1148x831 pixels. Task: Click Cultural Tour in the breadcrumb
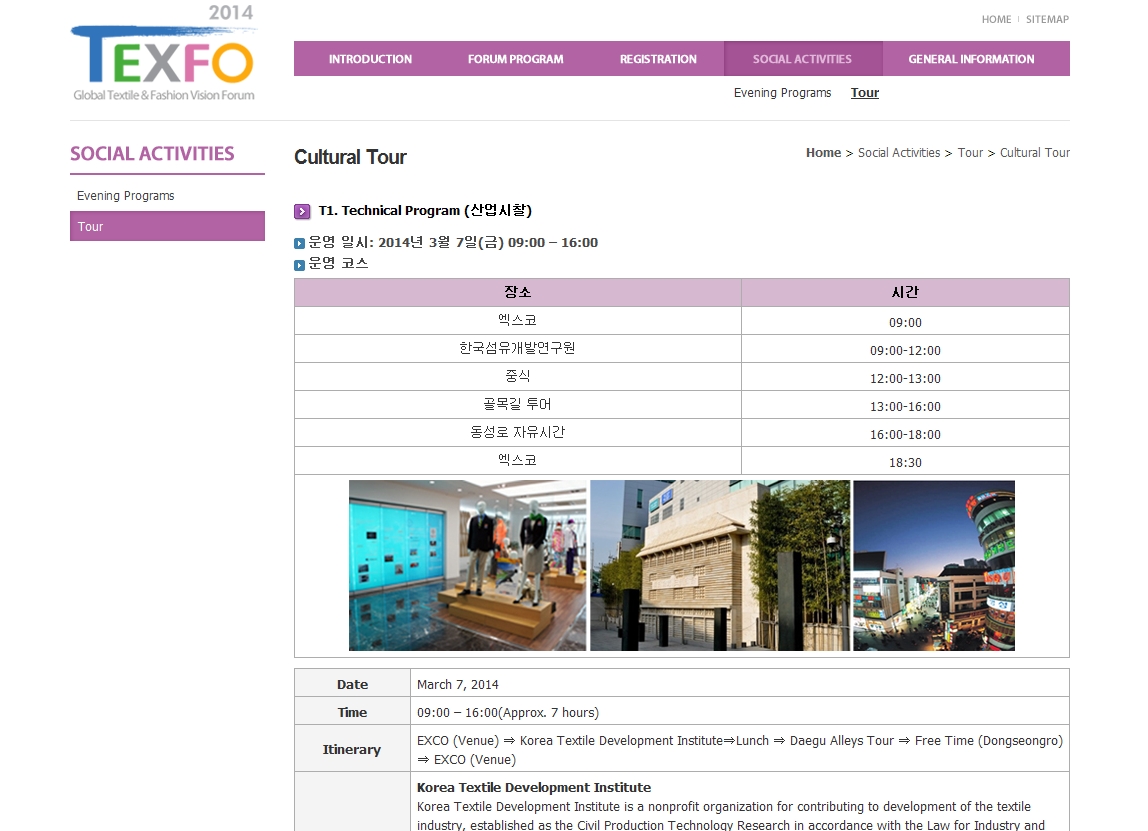click(1035, 153)
